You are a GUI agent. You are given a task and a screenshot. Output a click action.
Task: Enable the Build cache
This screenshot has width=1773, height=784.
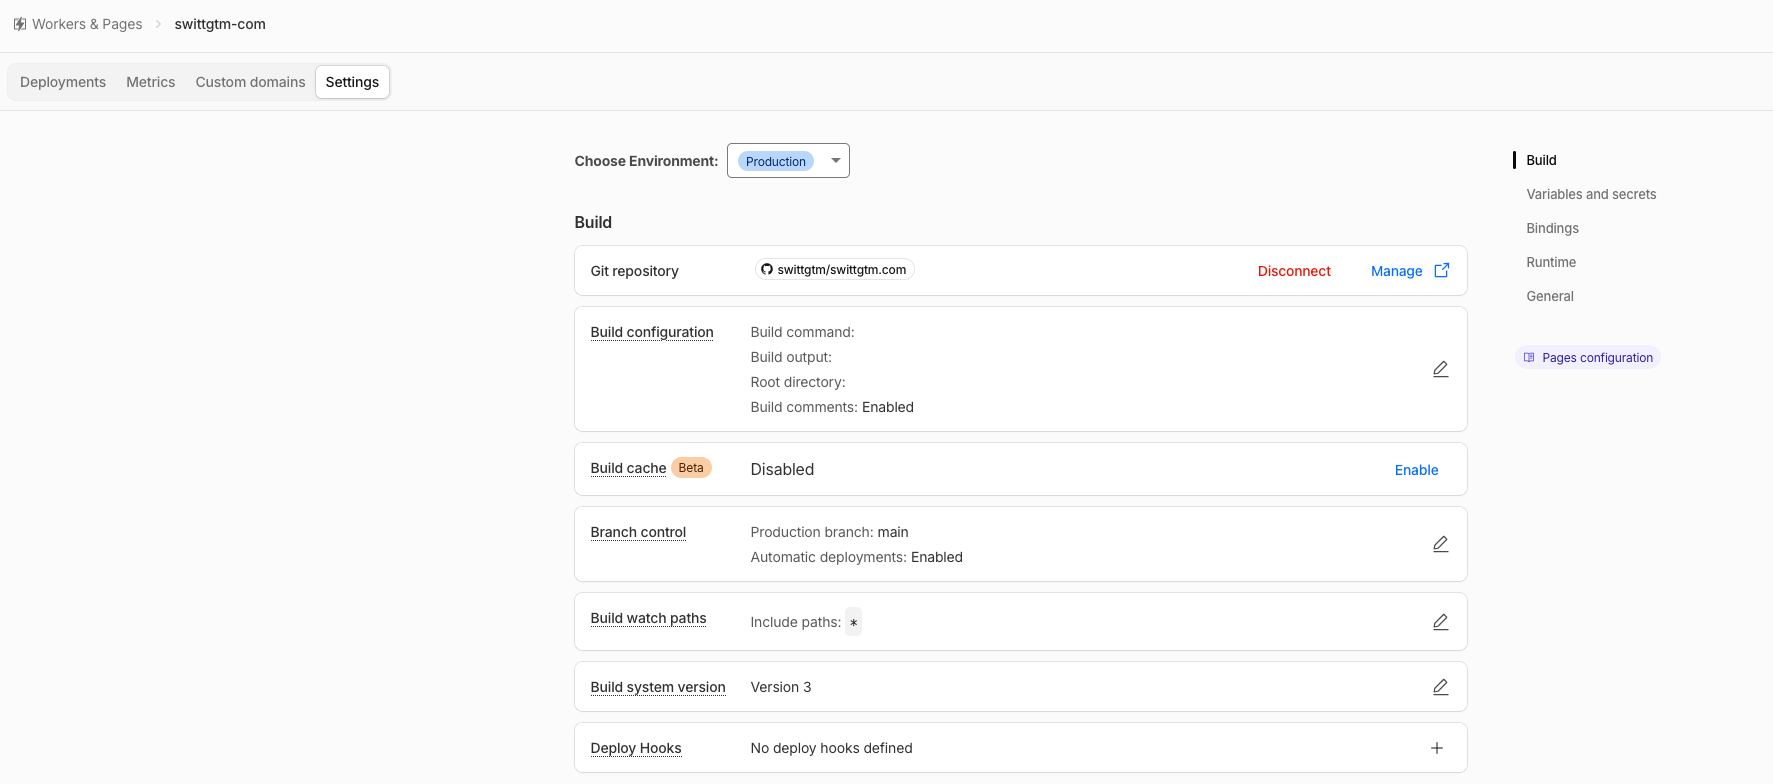click(x=1416, y=470)
